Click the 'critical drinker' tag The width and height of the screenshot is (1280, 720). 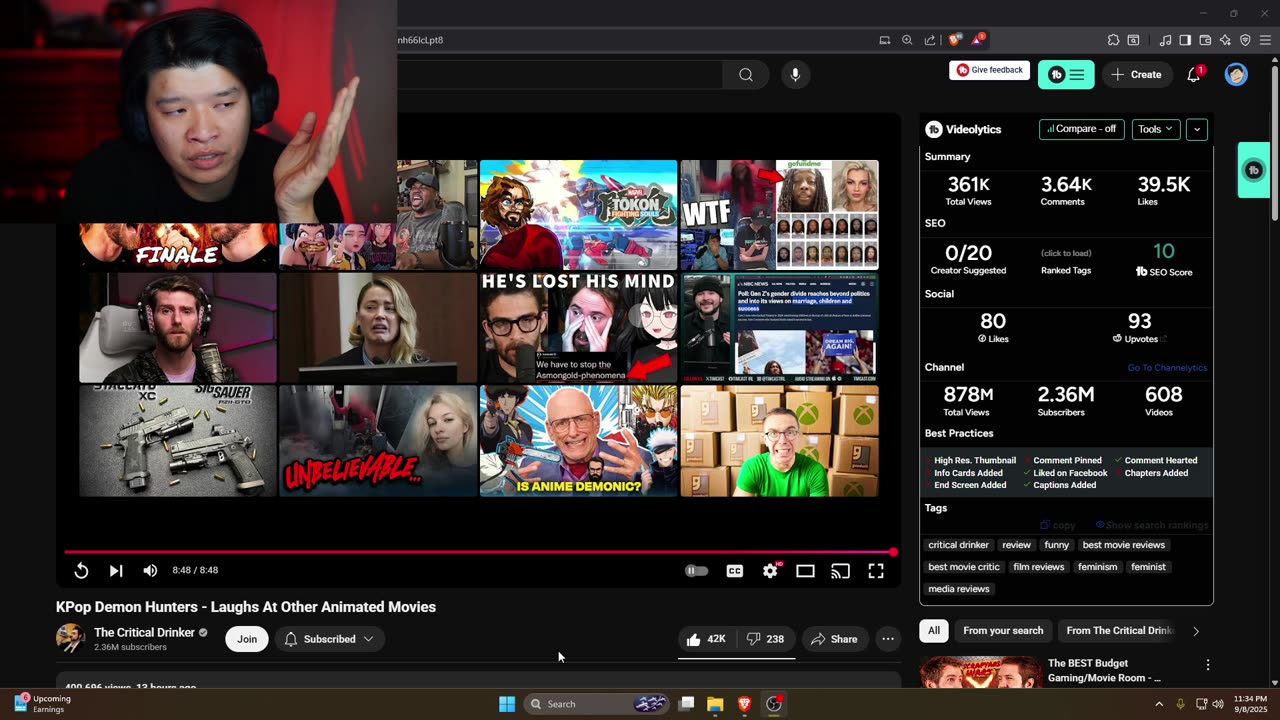958,545
